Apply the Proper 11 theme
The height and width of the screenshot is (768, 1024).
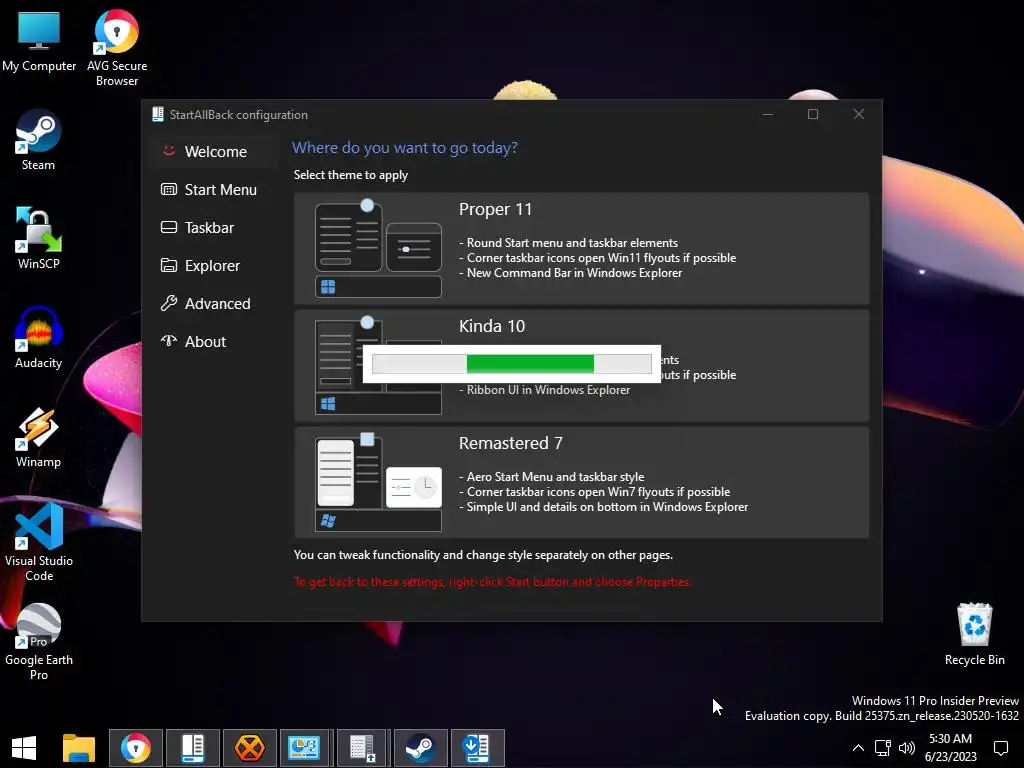point(581,248)
